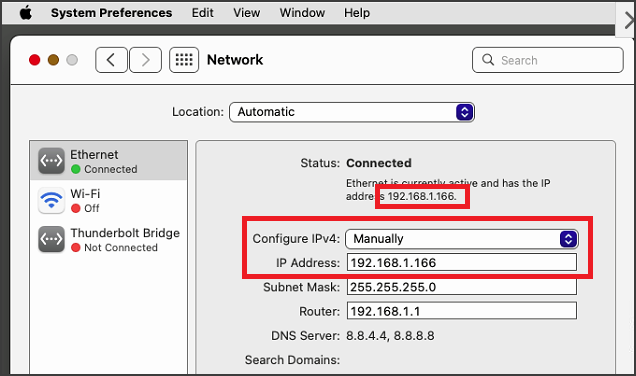The height and width of the screenshot is (376, 636).
Task: Open the Edit menu
Action: 202,13
